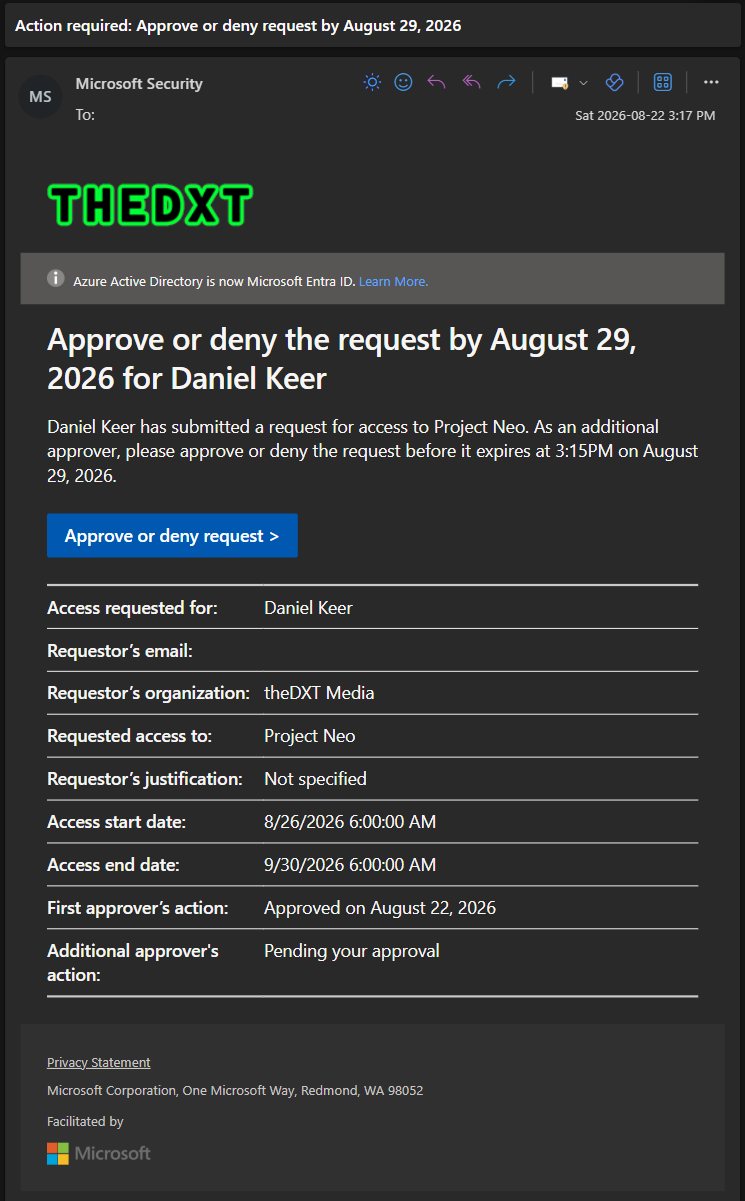Screen dimensions: 745x1201
Task: Reply all to the email
Action: (x=472, y=82)
